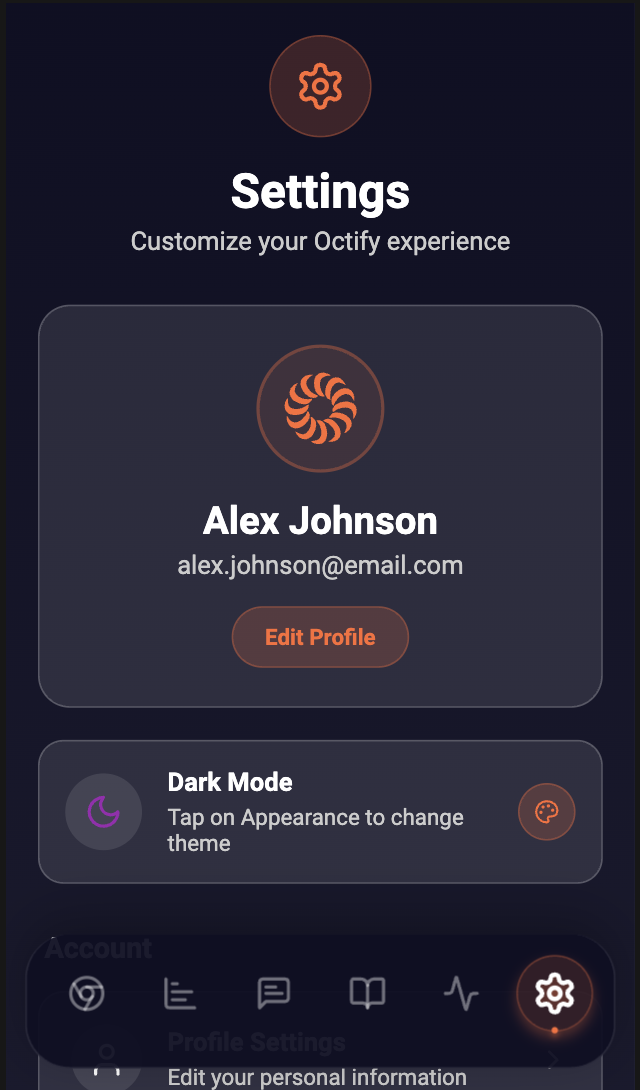Click the orange gear icon above Settings title
The image size is (640, 1090).
(320, 86)
